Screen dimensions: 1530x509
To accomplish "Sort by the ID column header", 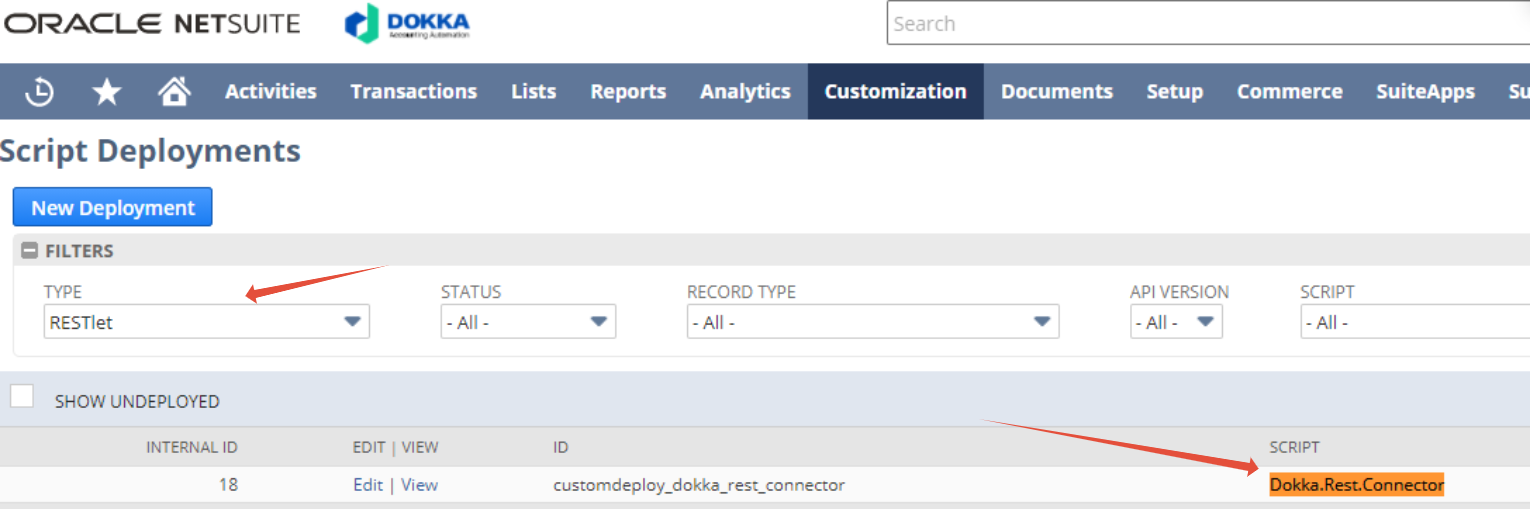I will [561, 447].
